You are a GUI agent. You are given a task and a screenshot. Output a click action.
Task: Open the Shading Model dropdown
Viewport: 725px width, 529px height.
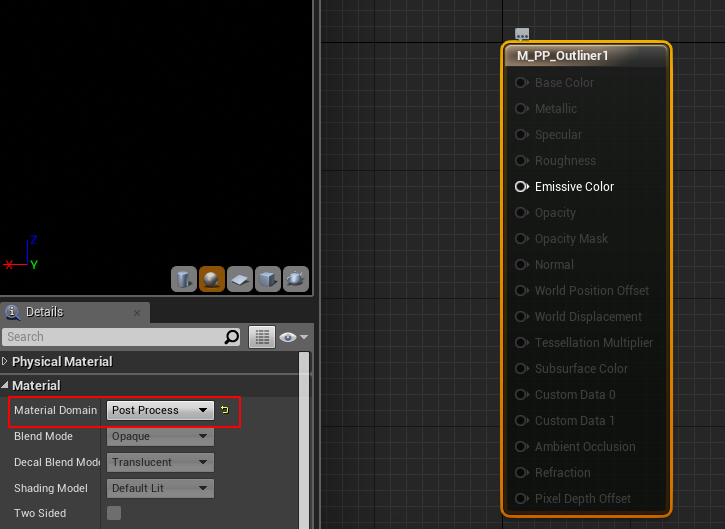tap(160, 488)
